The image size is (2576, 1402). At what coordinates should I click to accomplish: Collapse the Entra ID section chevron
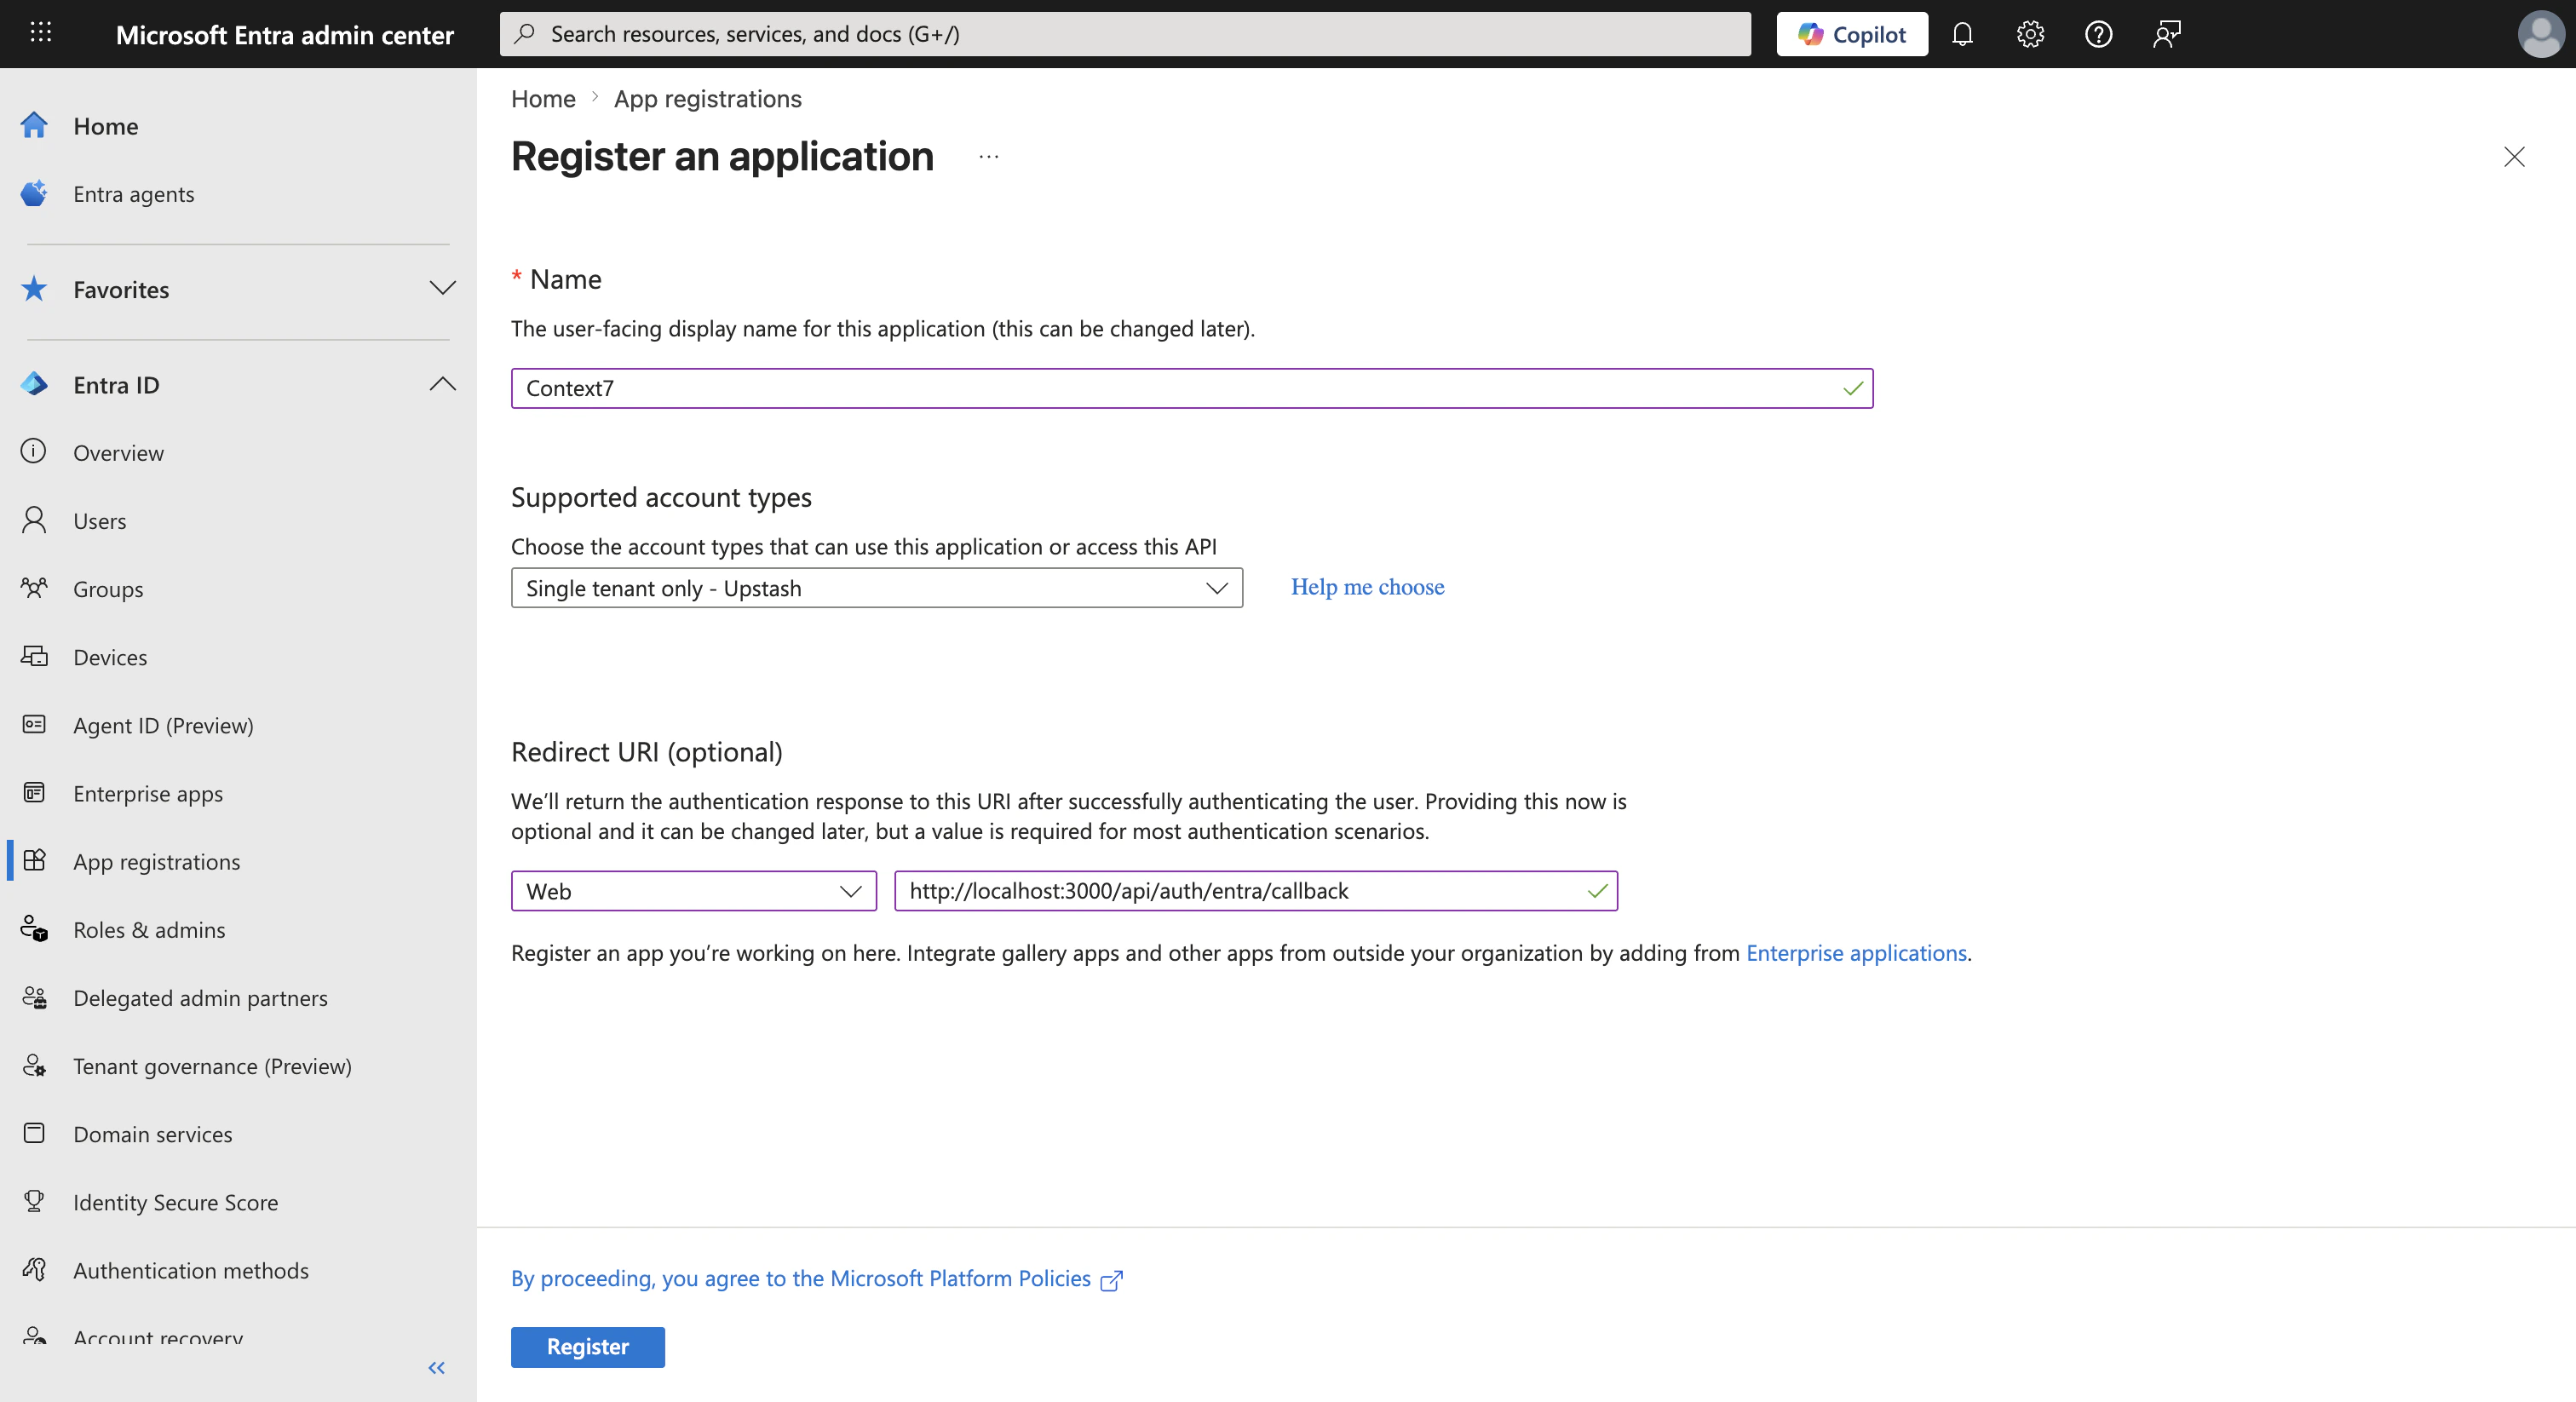(442, 384)
